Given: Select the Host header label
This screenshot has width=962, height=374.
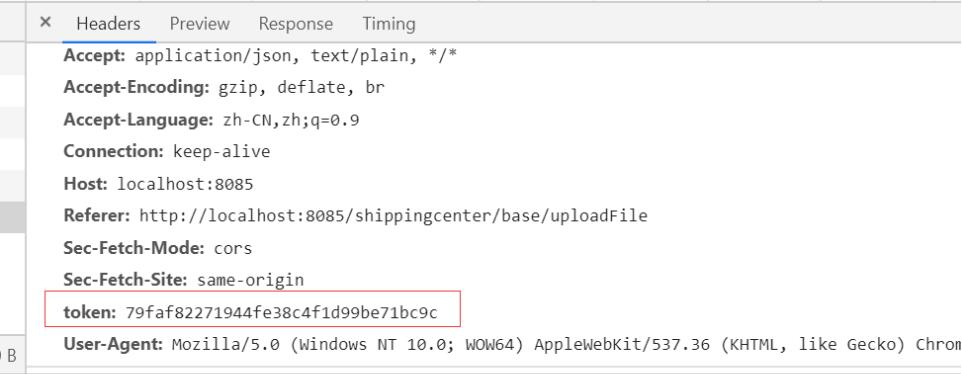Looking at the screenshot, I should [x=86, y=183].
